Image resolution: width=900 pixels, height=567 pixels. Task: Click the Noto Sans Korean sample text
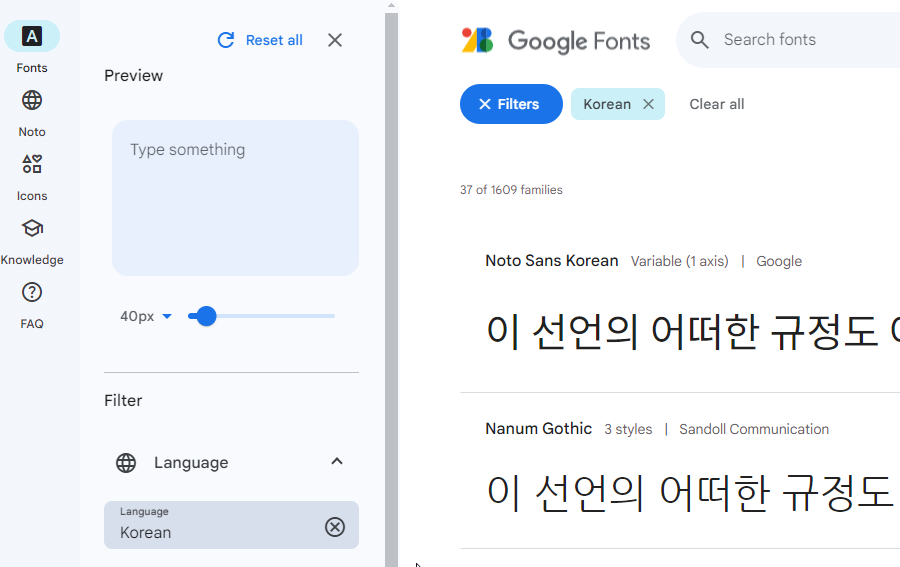pos(693,332)
